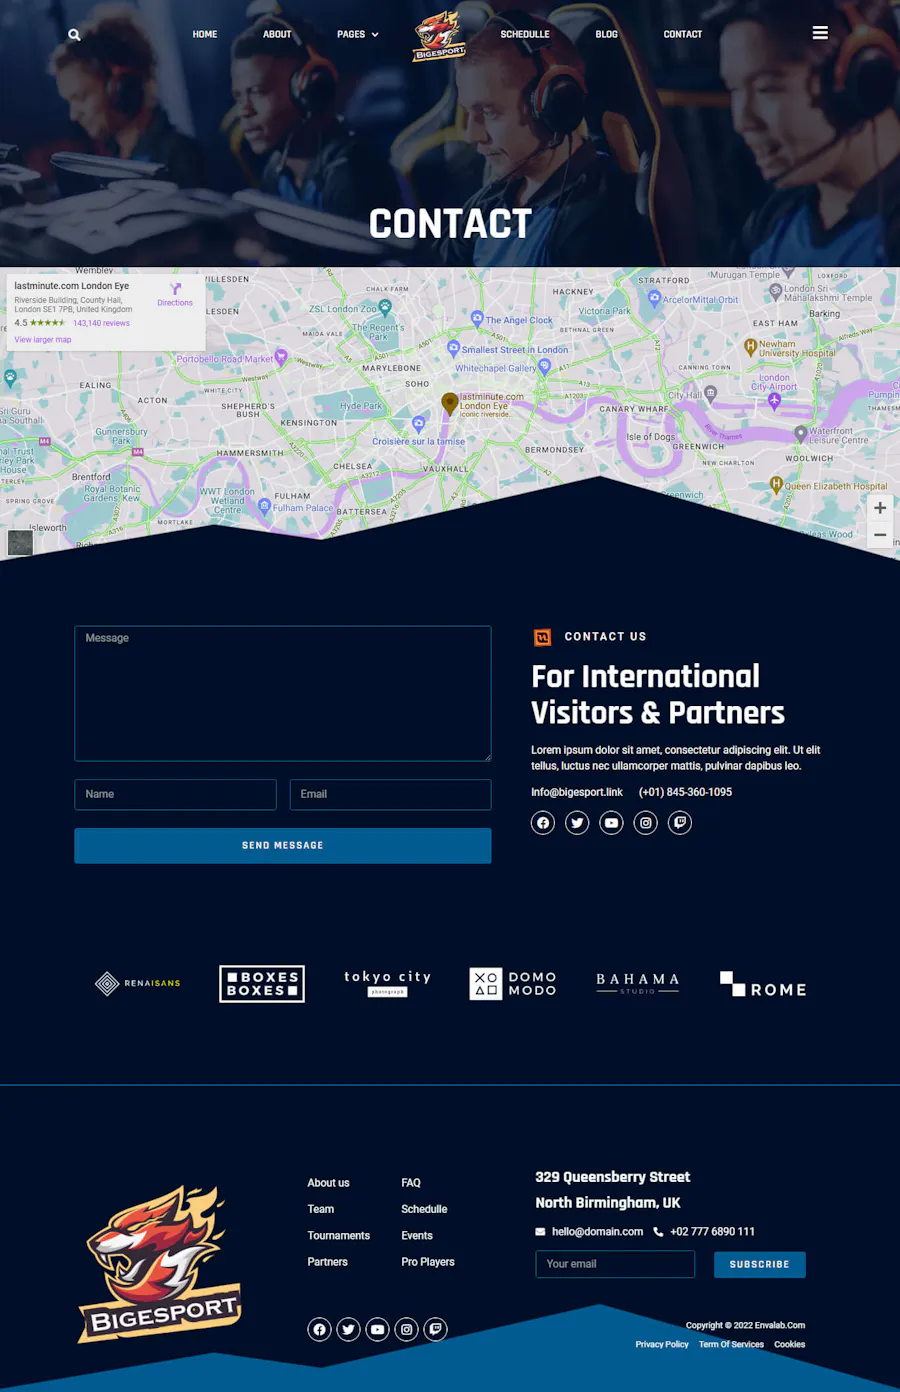Open the Events footer link
The image size is (900, 1392).
417,1236
